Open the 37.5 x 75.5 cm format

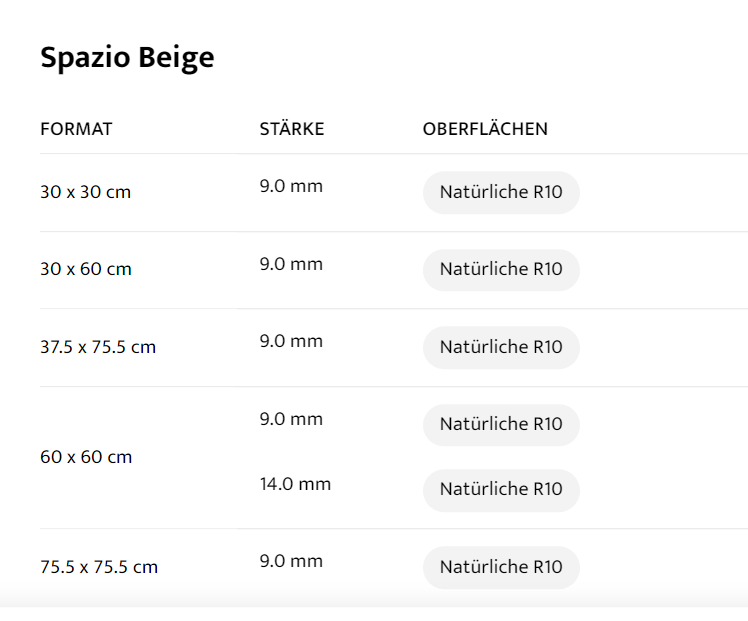tap(98, 347)
